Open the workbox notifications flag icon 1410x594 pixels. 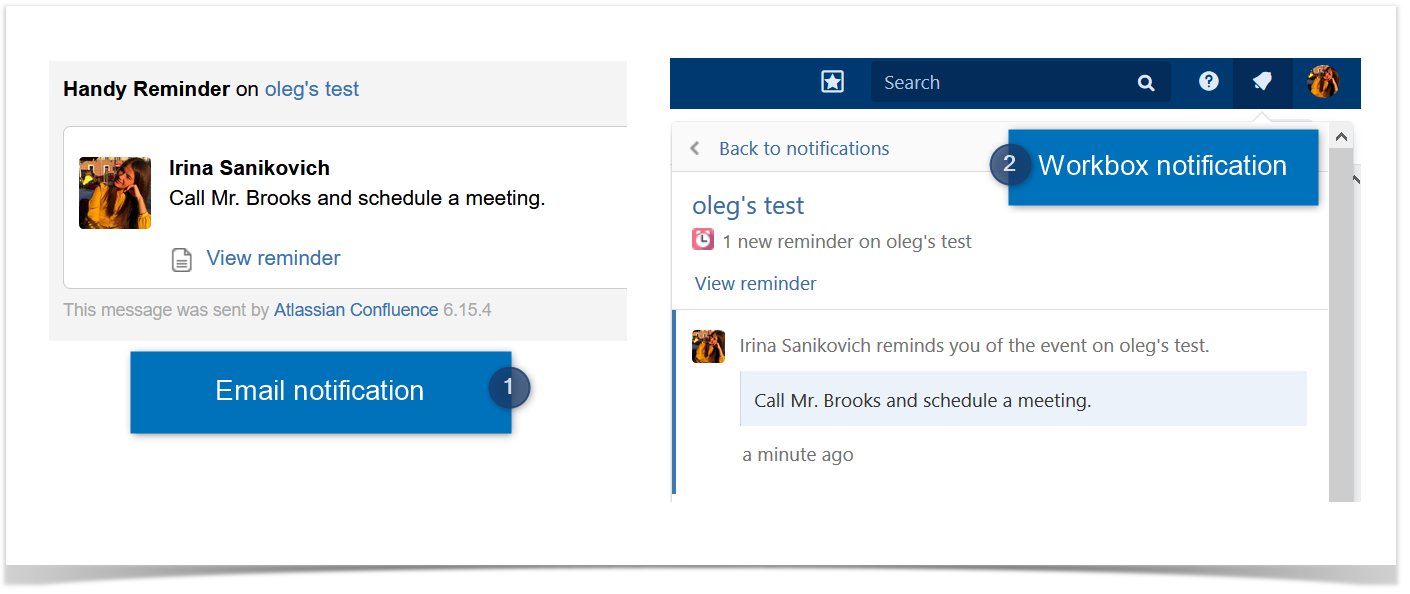(x=1262, y=82)
